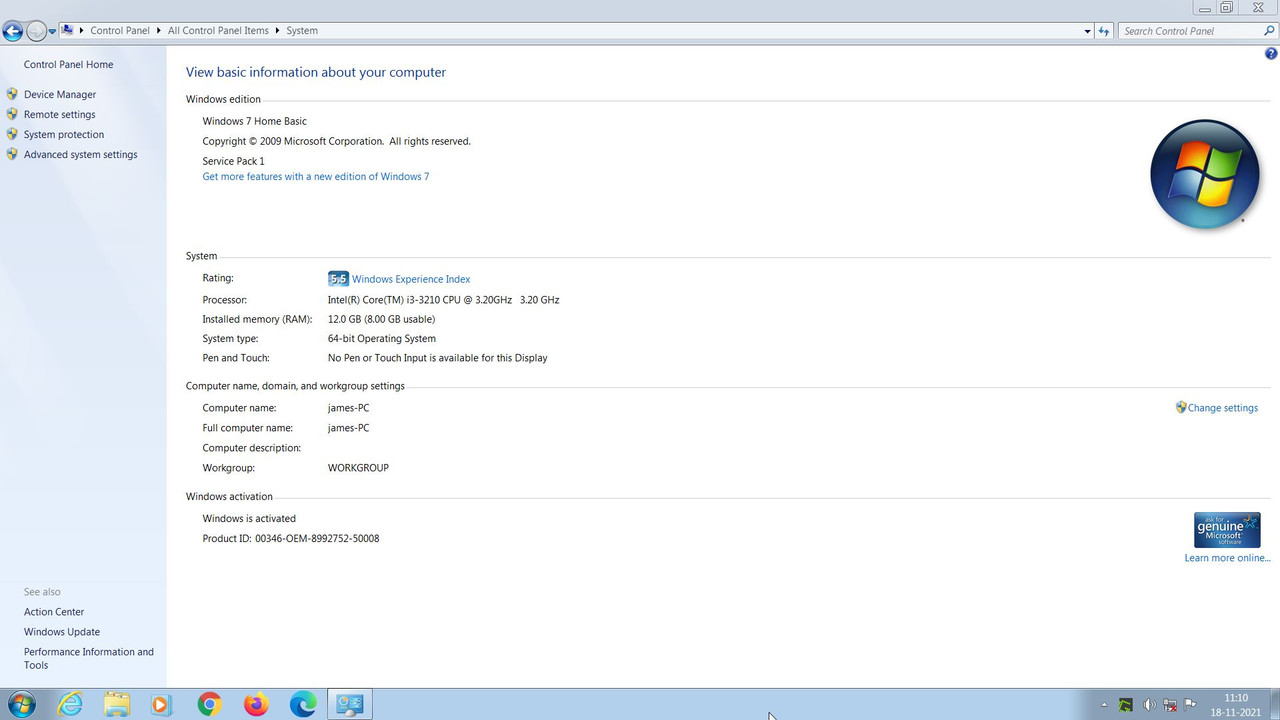This screenshot has width=1280, height=720.
Task: Open the Action Center flag tray icon
Action: (x=1191, y=705)
